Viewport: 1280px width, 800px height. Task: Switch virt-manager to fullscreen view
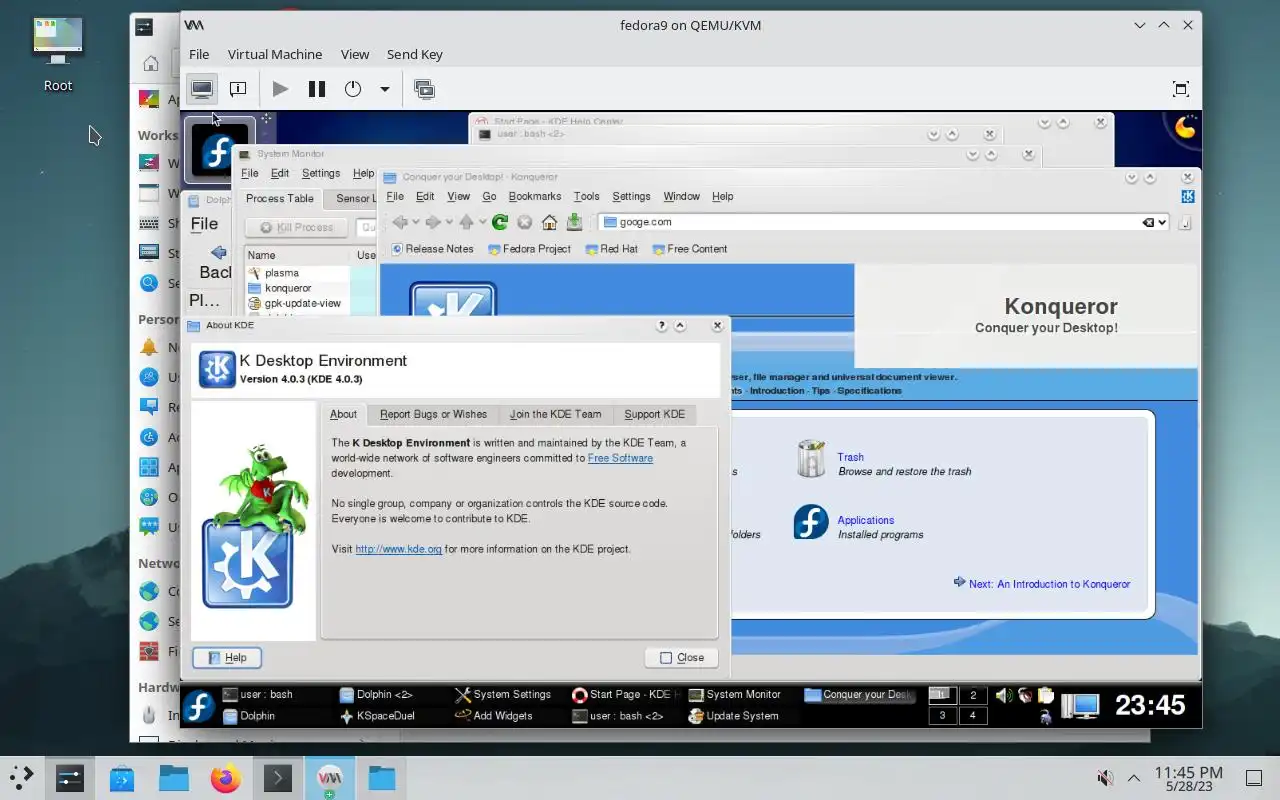1181,89
